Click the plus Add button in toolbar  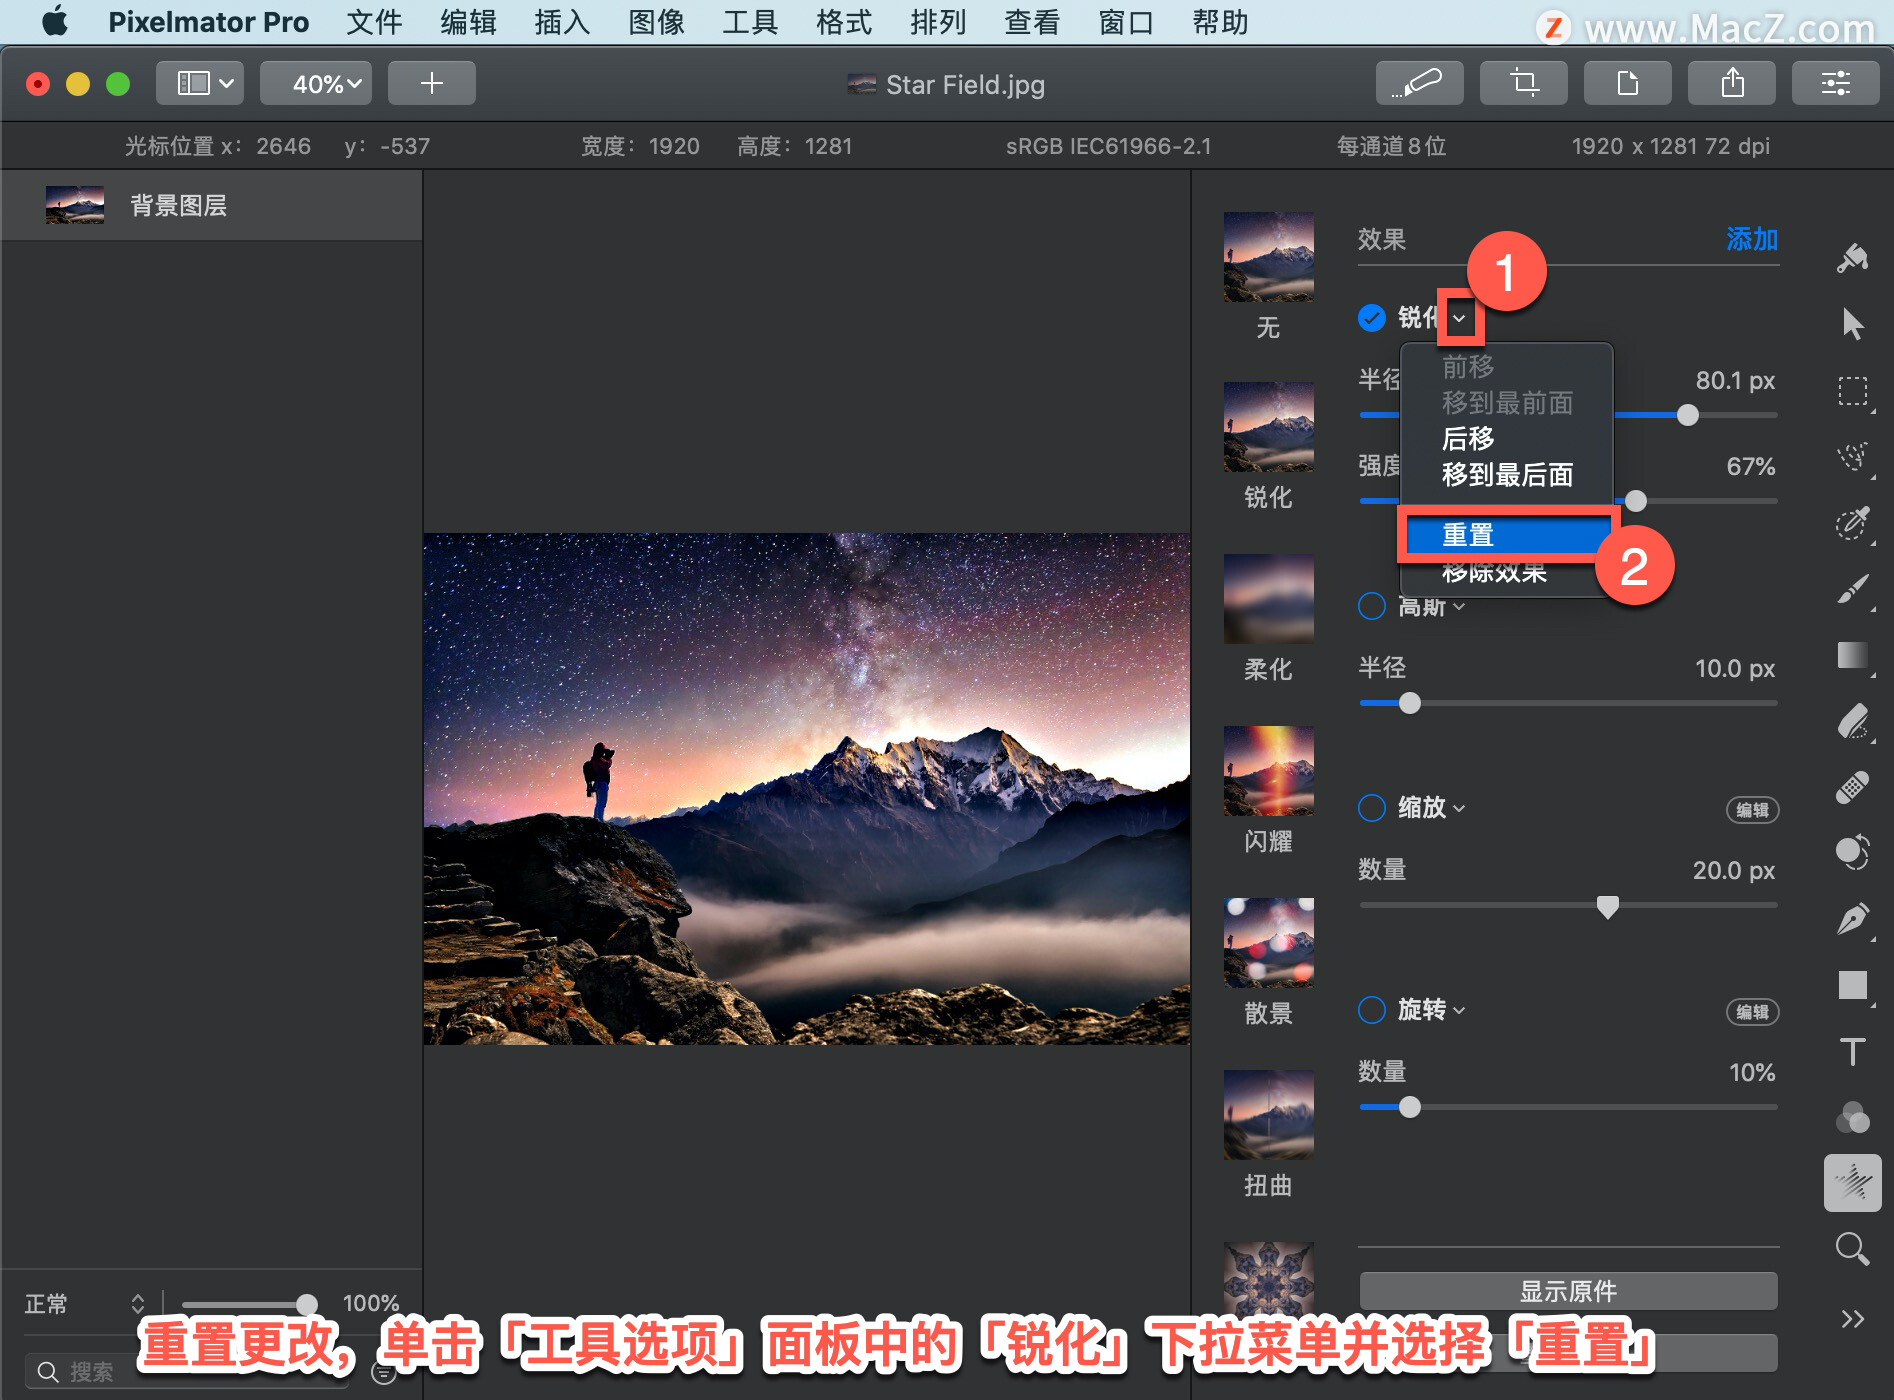point(432,83)
